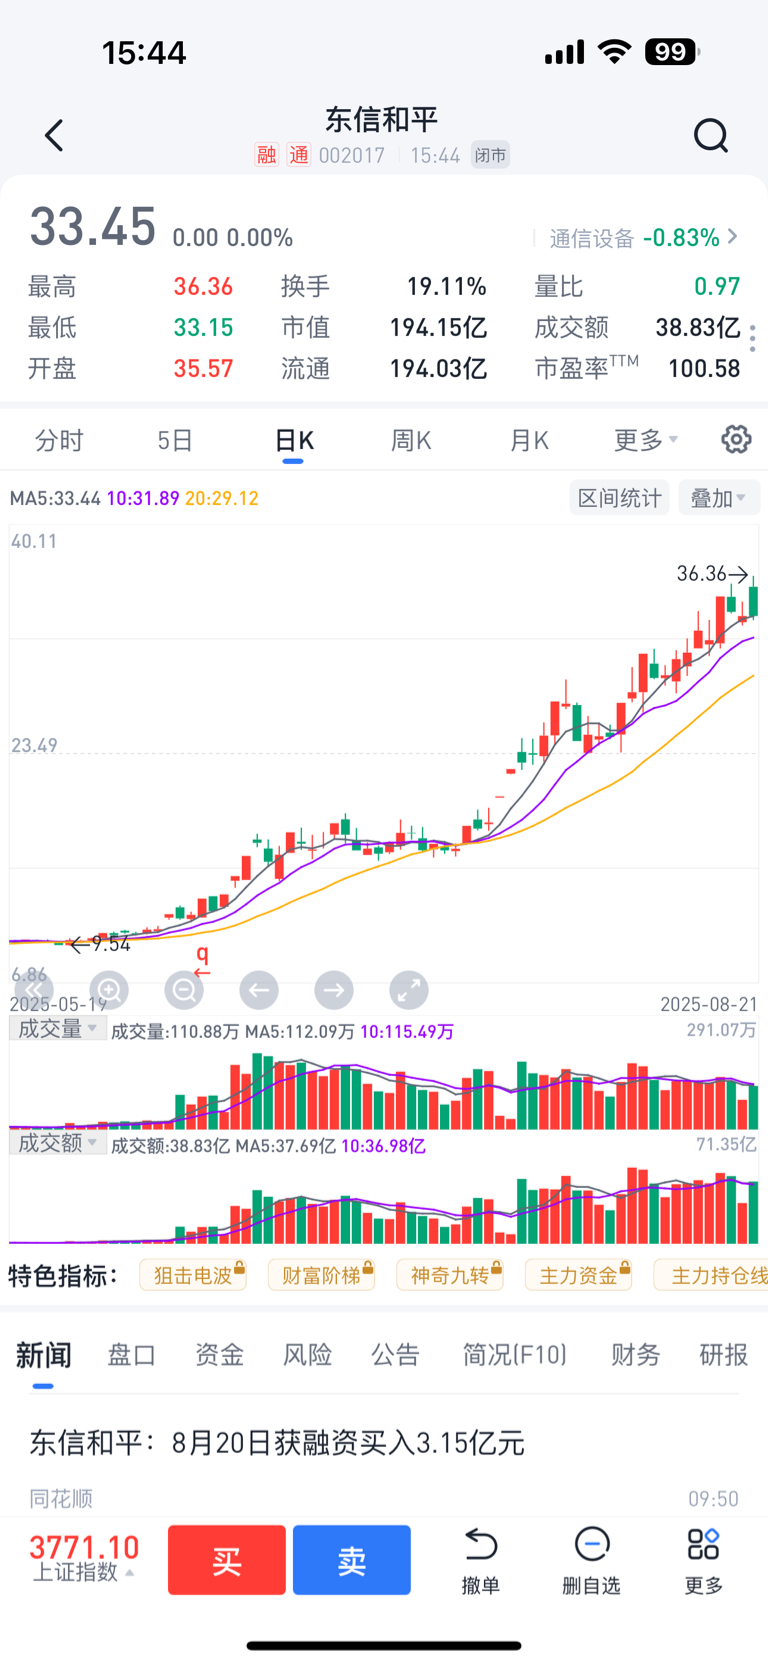Expand chart to fullscreen
Viewport: 768px width, 1665px height.
click(x=409, y=990)
